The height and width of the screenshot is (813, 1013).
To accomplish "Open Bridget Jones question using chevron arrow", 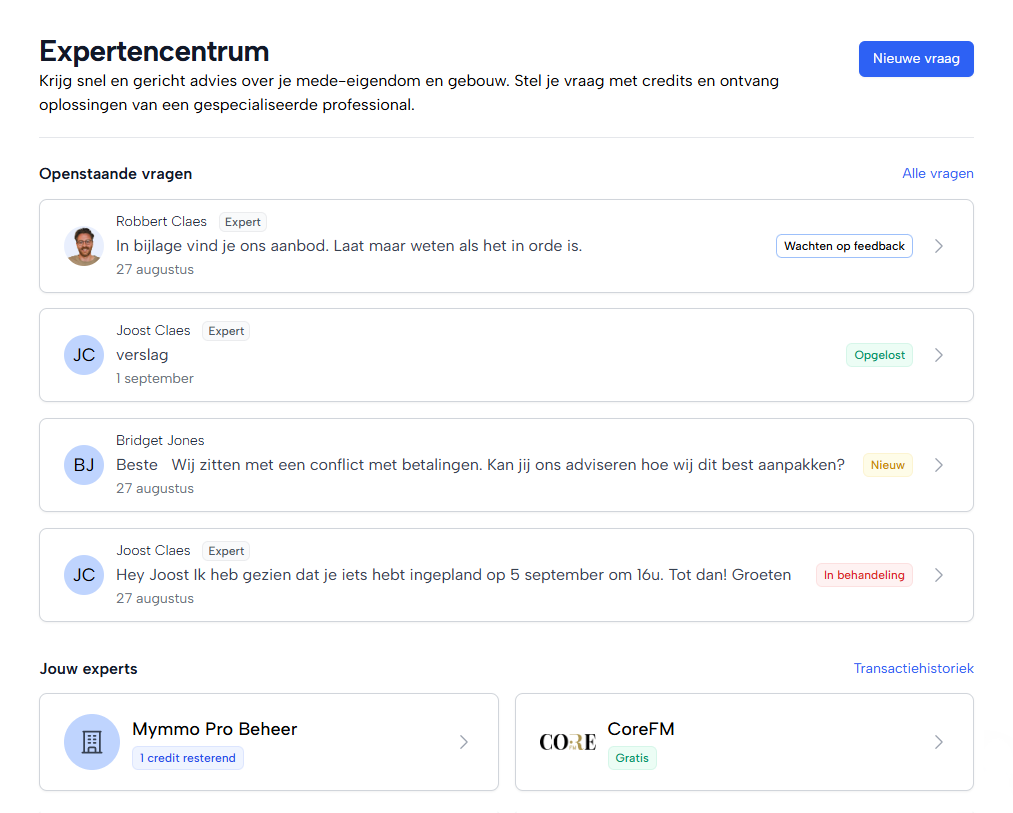I will coord(938,465).
